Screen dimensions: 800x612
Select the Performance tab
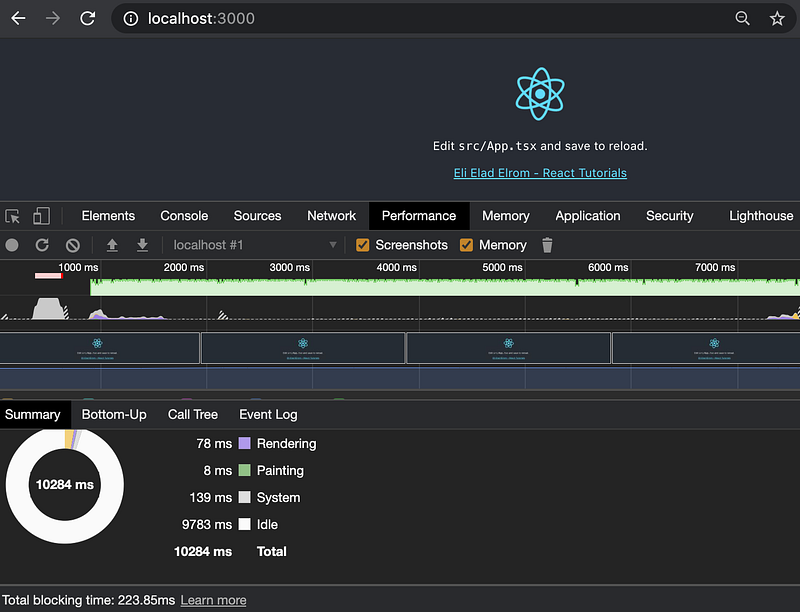pyautogui.click(x=419, y=216)
